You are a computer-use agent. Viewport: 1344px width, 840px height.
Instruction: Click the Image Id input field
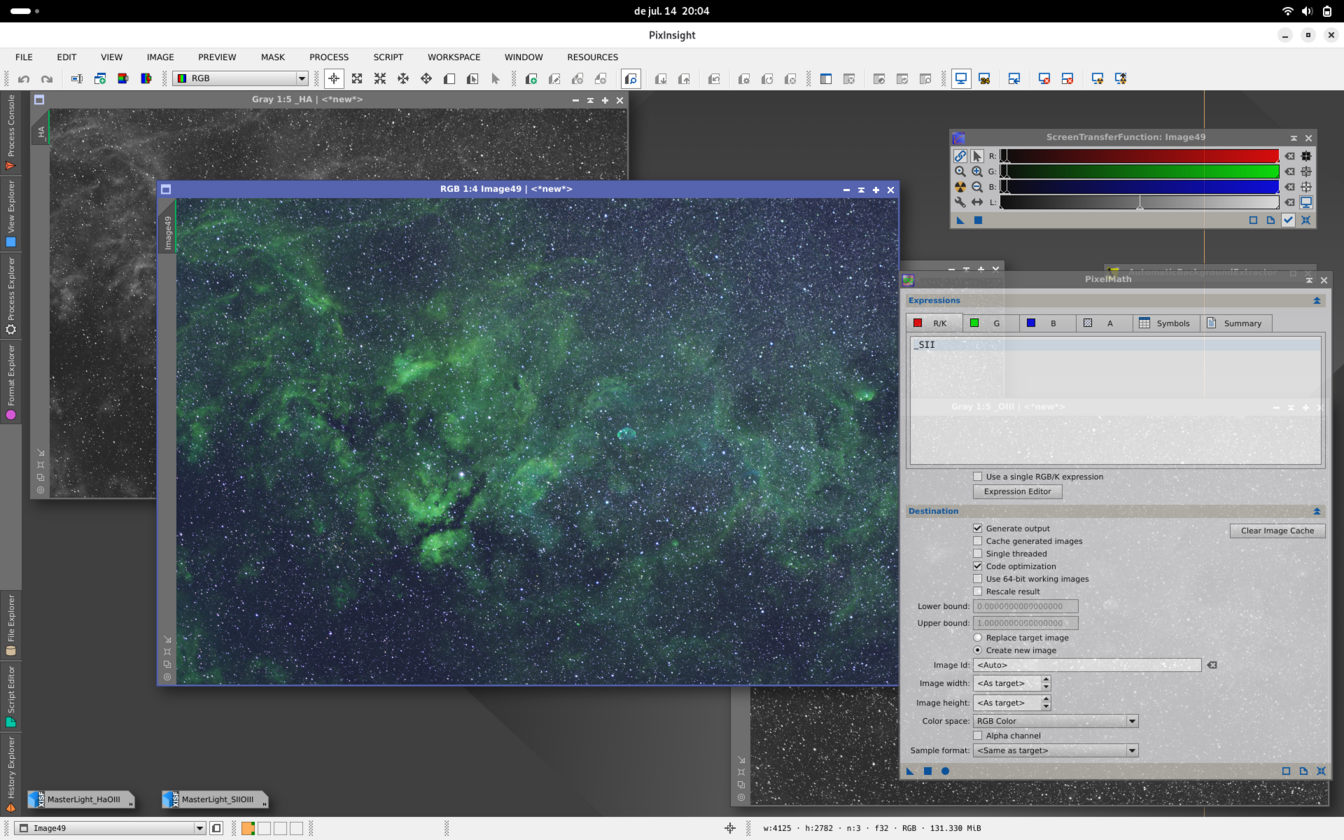click(x=1087, y=665)
